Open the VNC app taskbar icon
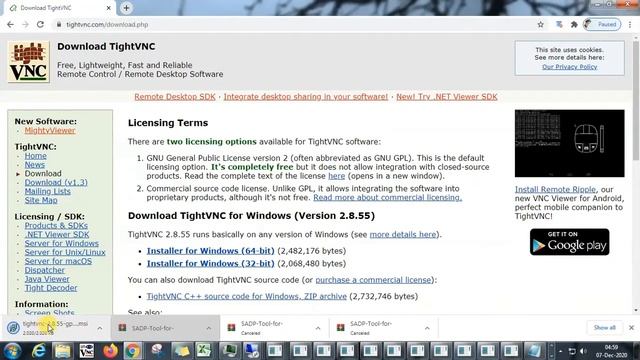This screenshot has width=640, height=360. click(x=87, y=351)
